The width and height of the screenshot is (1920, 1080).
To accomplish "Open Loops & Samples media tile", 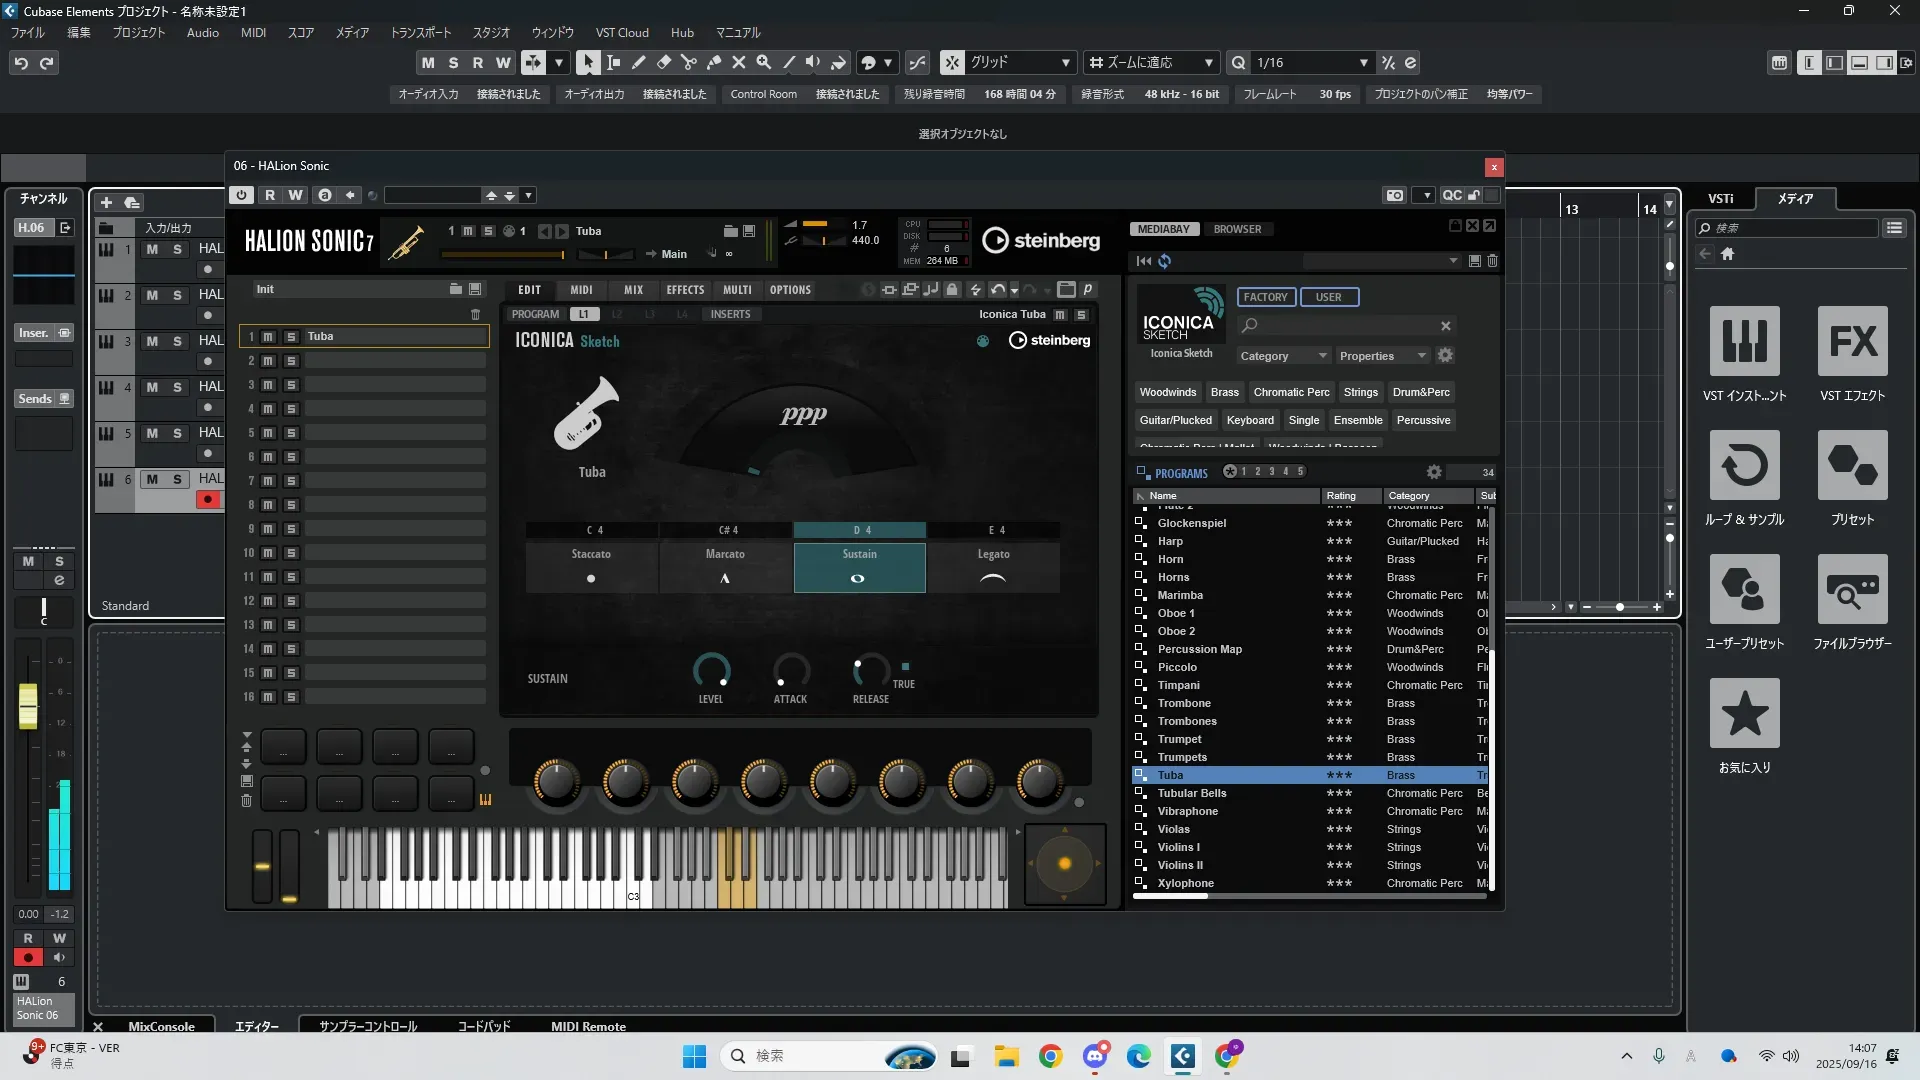I will point(1744,466).
